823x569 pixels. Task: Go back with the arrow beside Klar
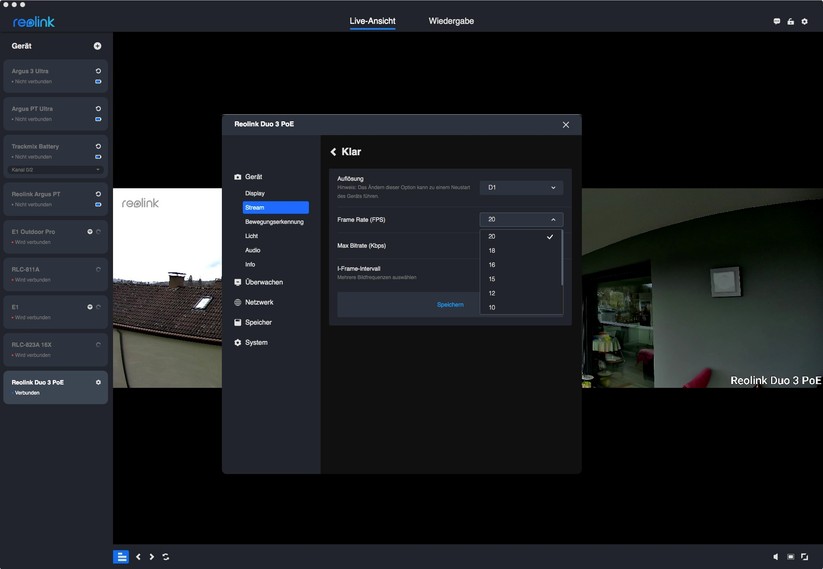pyautogui.click(x=334, y=152)
